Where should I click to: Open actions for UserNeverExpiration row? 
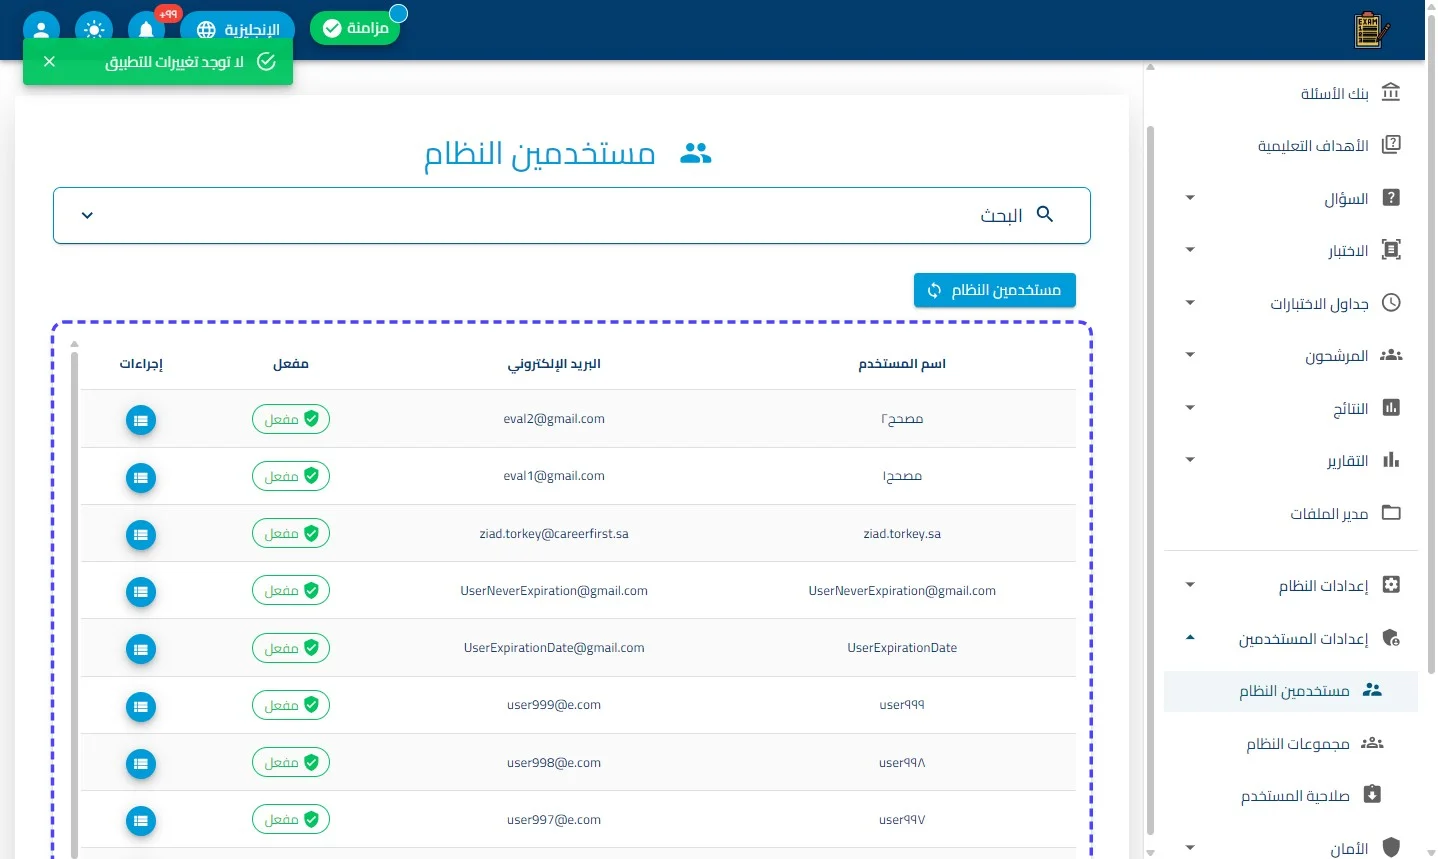pos(141,592)
